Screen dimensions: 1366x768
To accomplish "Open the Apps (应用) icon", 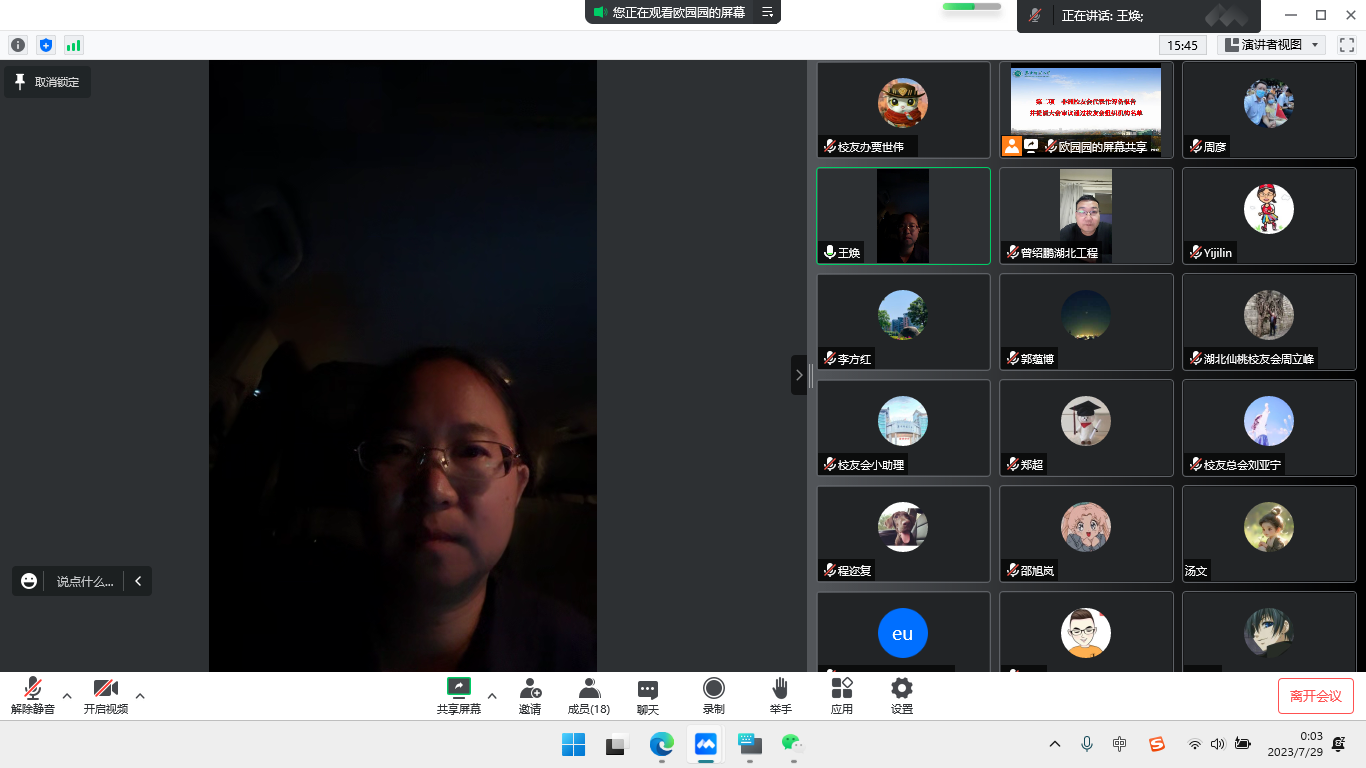I will pos(842,695).
